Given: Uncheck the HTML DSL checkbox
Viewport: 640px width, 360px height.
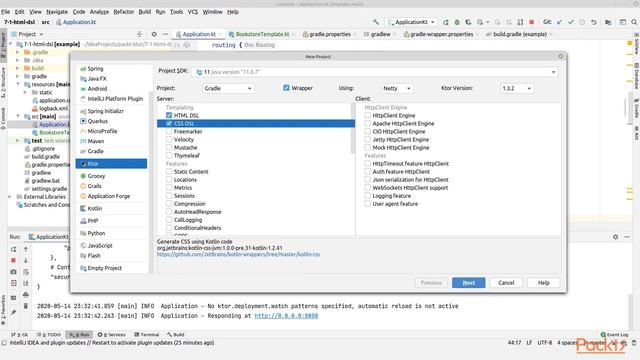Looking at the screenshot, I should (x=169, y=116).
